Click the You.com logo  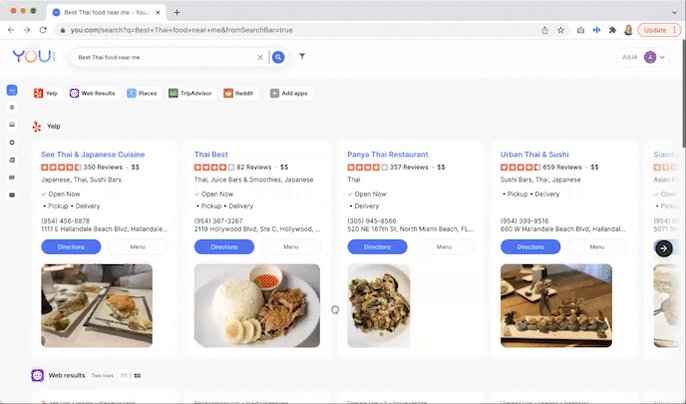click(x=33, y=56)
